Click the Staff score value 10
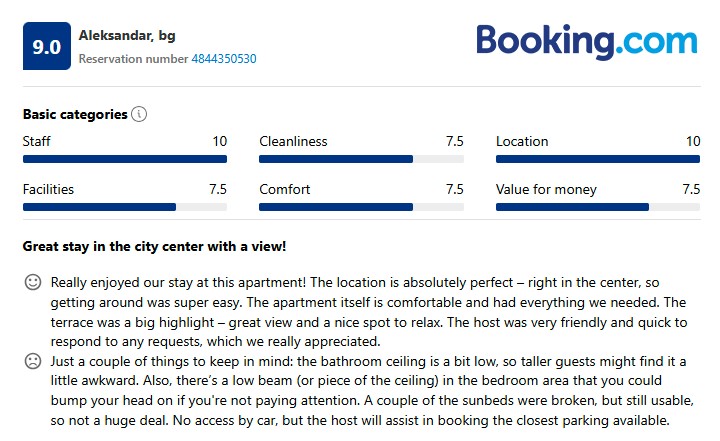720x441 pixels. click(219, 142)
